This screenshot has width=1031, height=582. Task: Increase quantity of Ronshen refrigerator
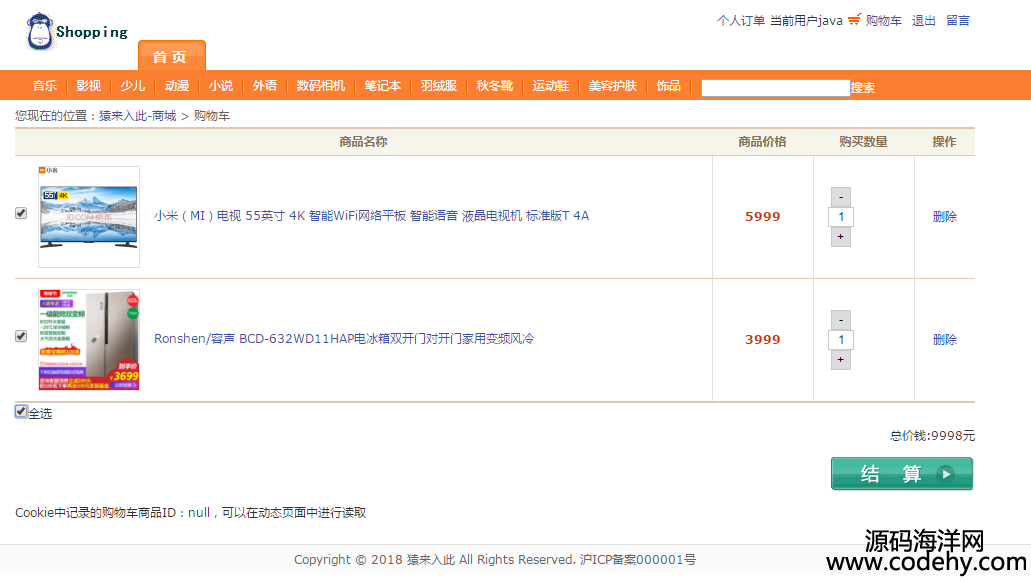(841, 360)
